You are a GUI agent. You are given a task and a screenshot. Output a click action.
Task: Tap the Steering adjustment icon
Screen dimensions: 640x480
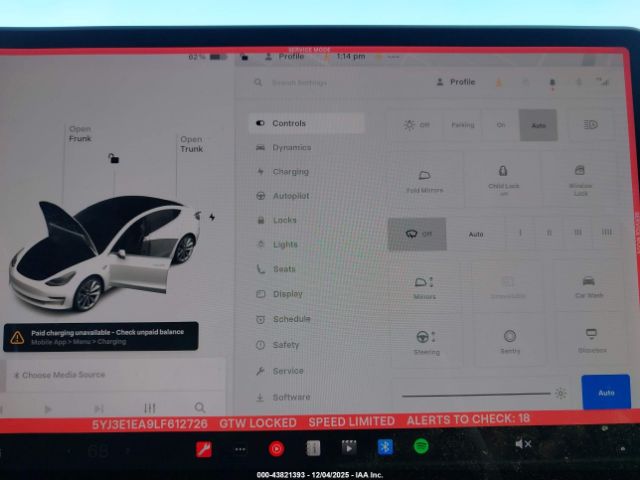(x=426, y=342)
